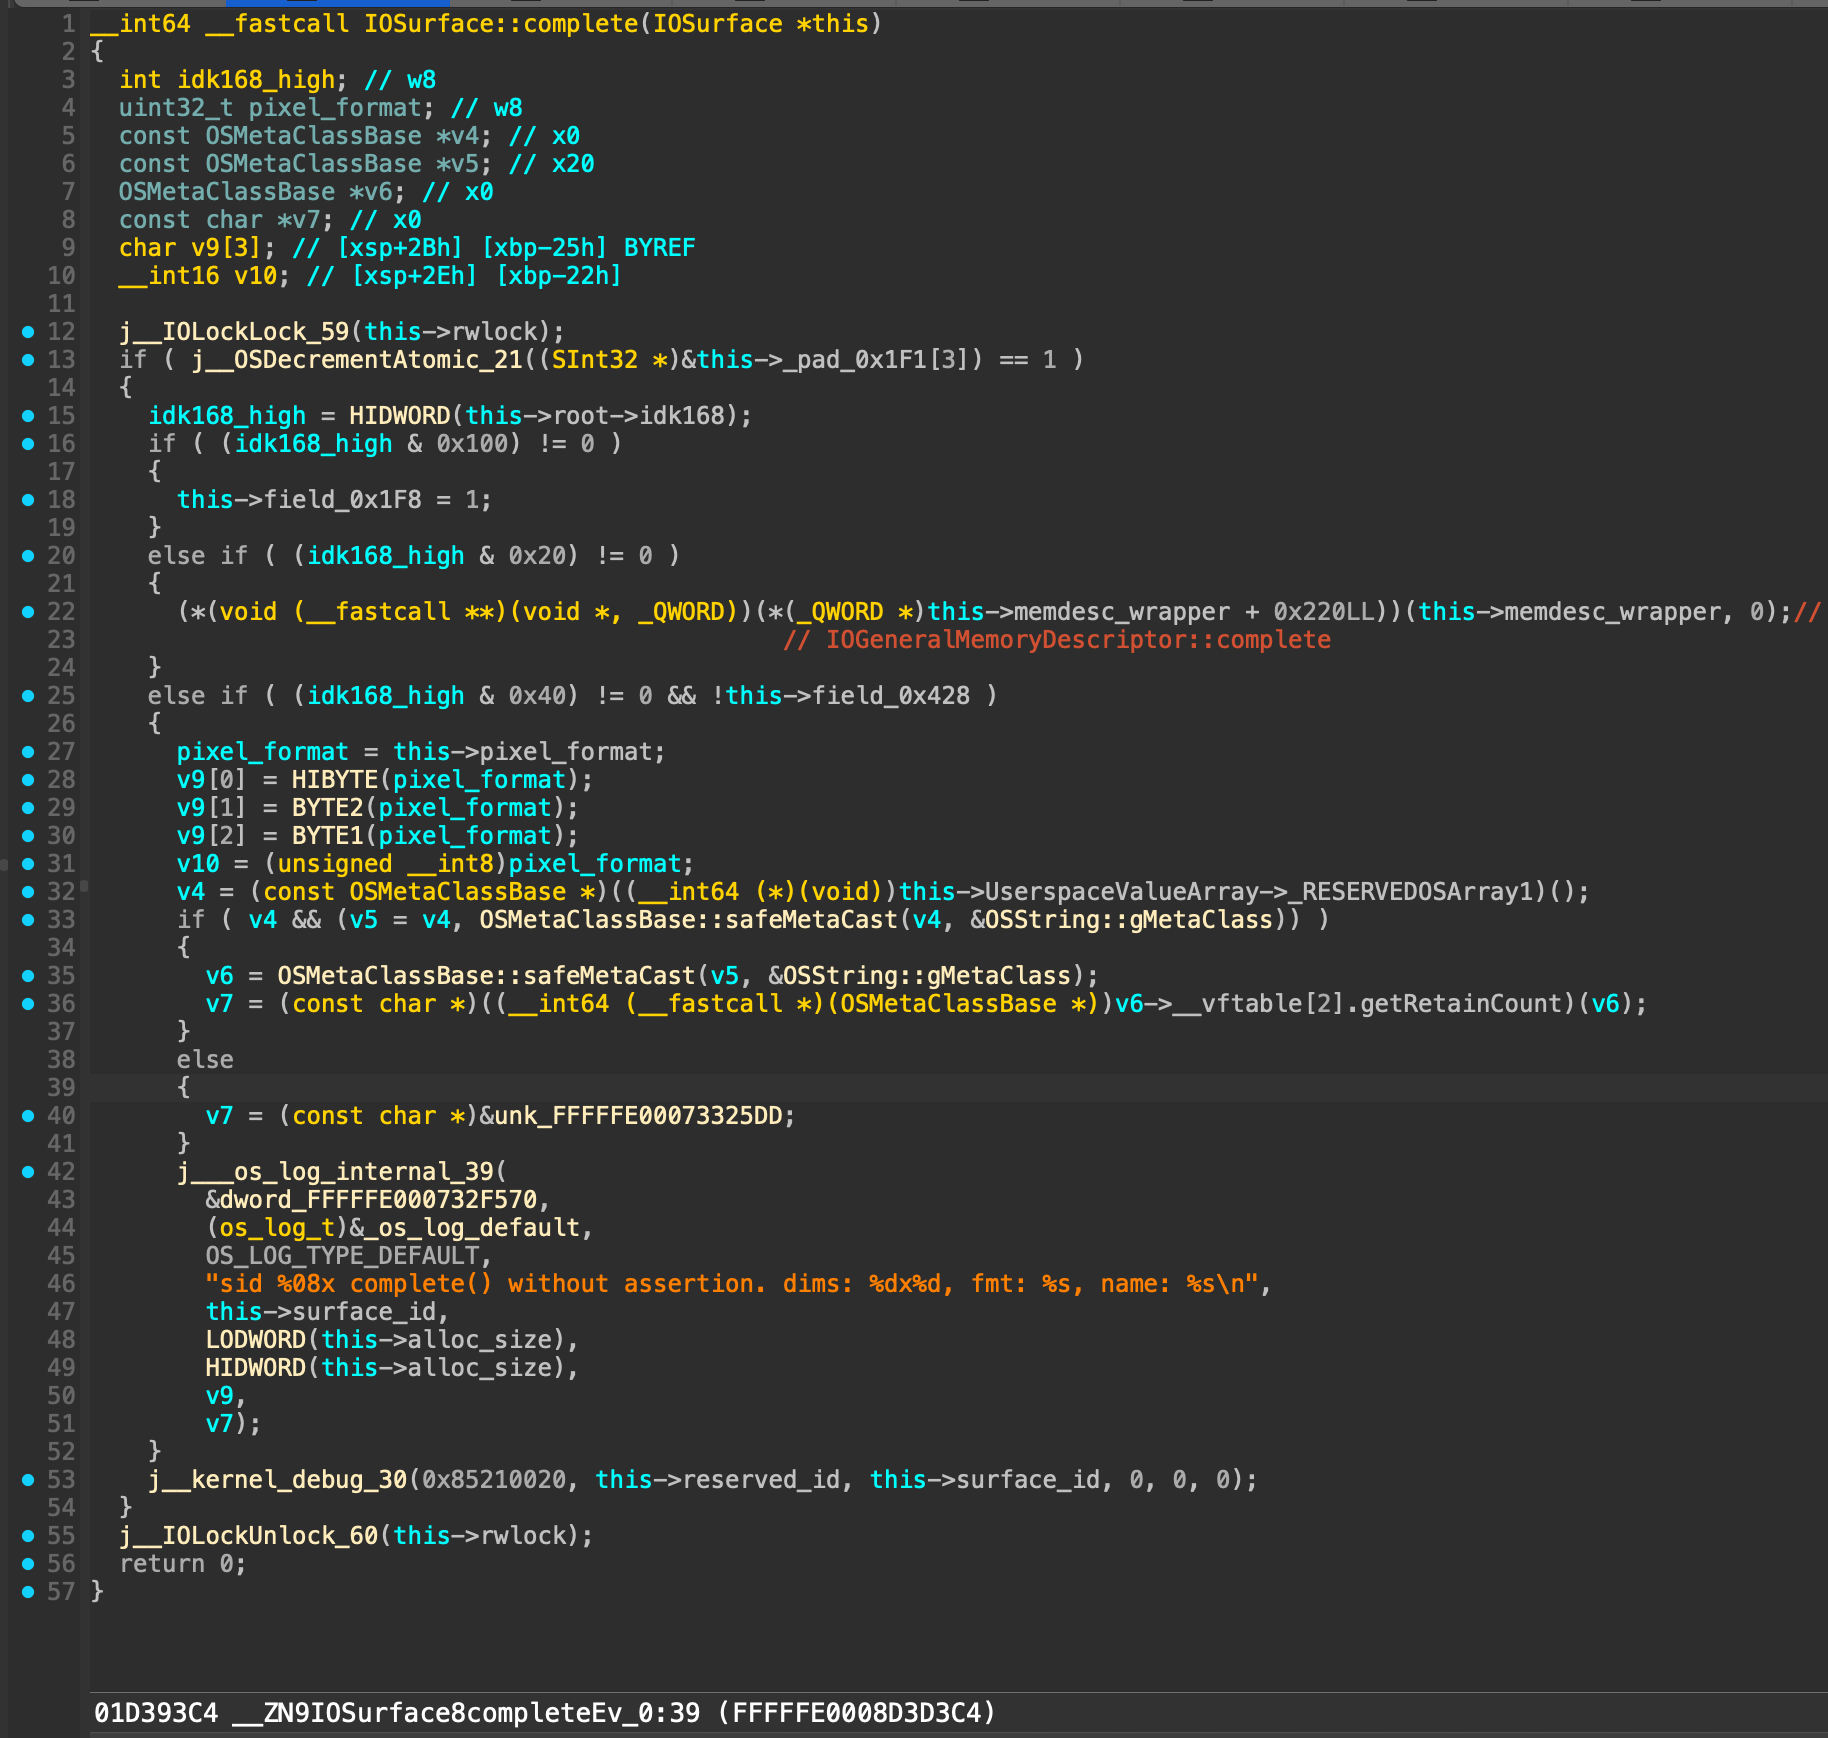Click getRetainCount vftable call
Viewport: 1828px width, 1738px height.
click(x=1460, y=1004)
